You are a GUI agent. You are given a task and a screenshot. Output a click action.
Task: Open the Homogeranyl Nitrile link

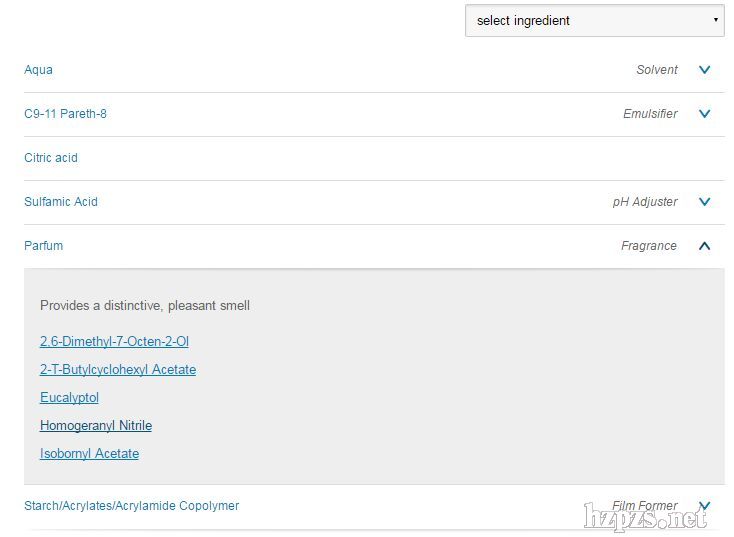pyautogui.click(x=96, y=426)
